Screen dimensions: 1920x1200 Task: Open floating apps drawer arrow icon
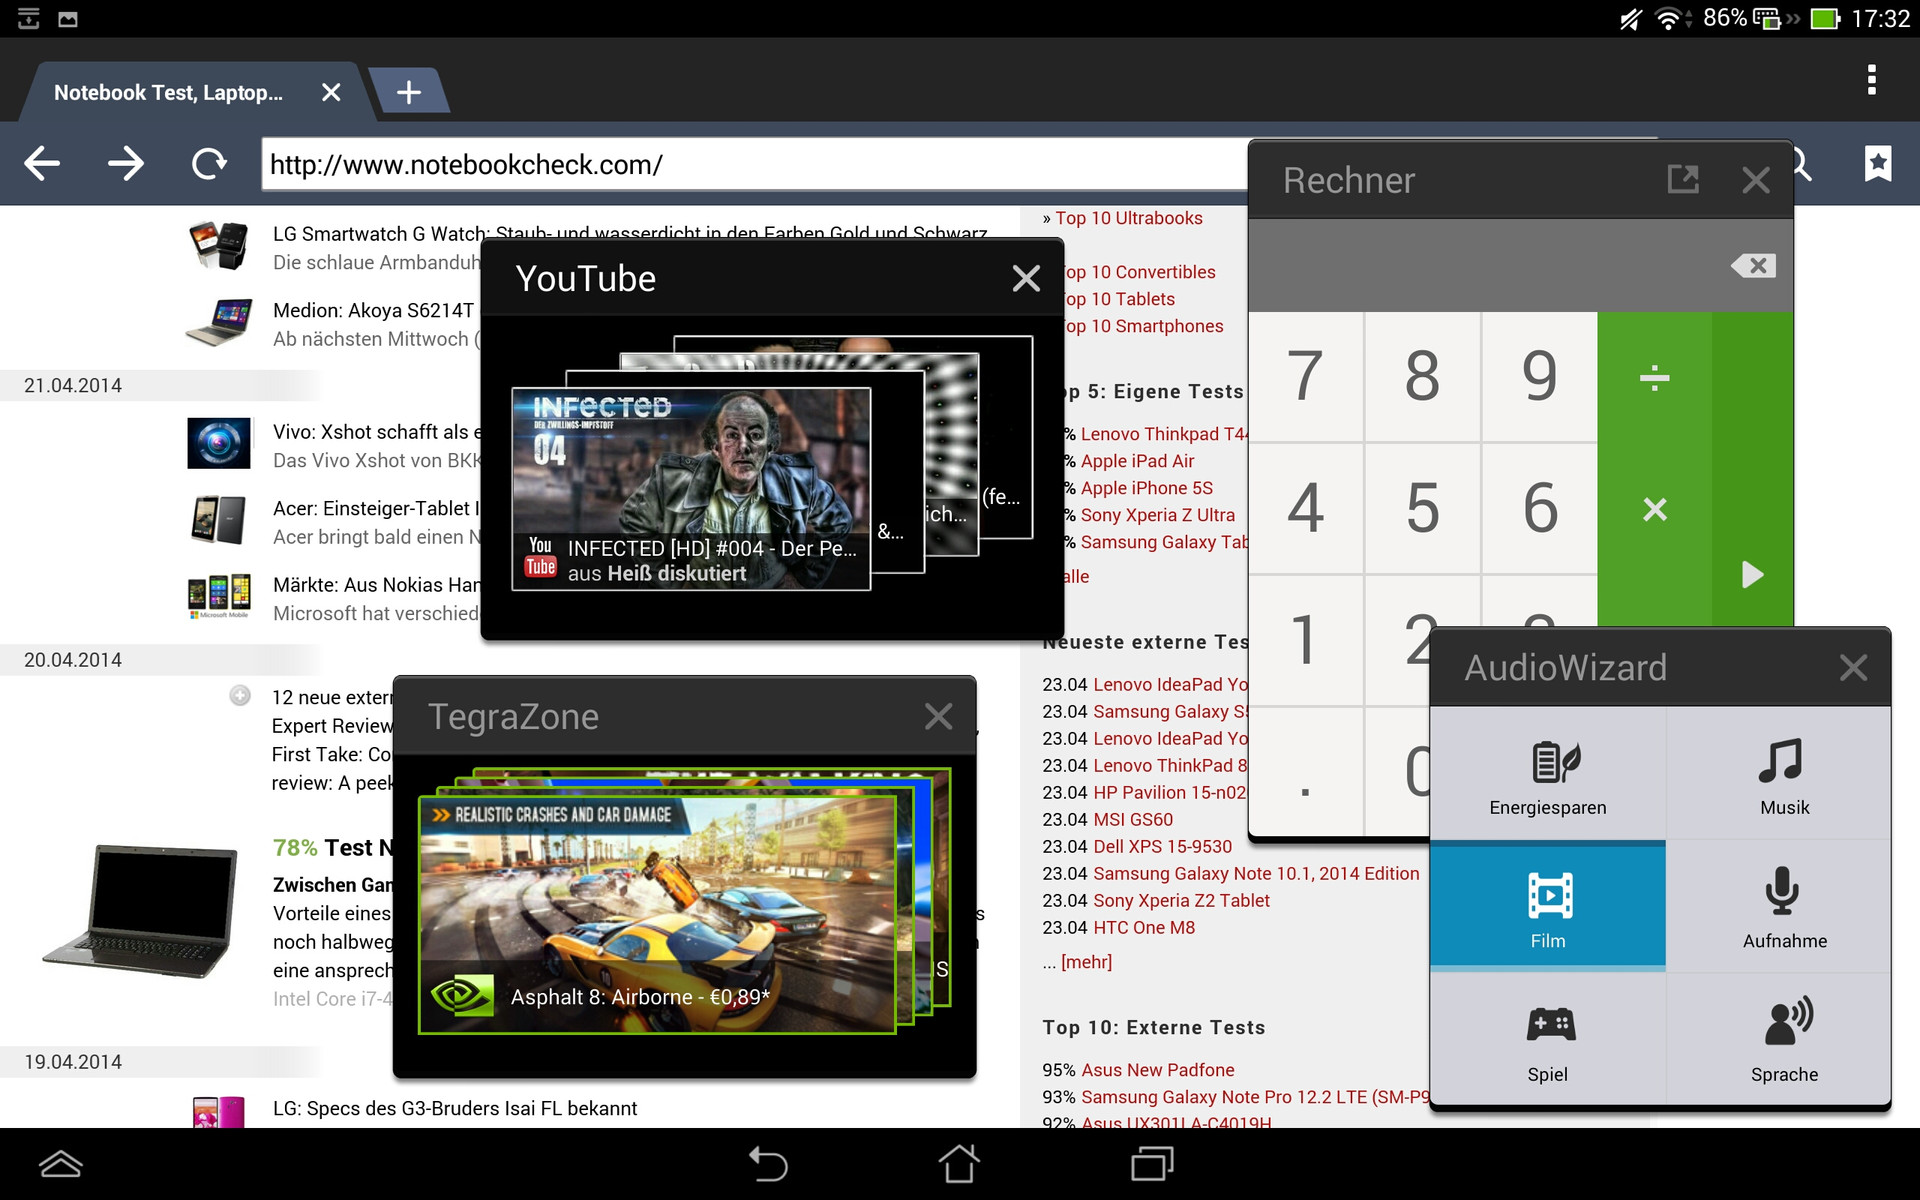coord(61,1164)
